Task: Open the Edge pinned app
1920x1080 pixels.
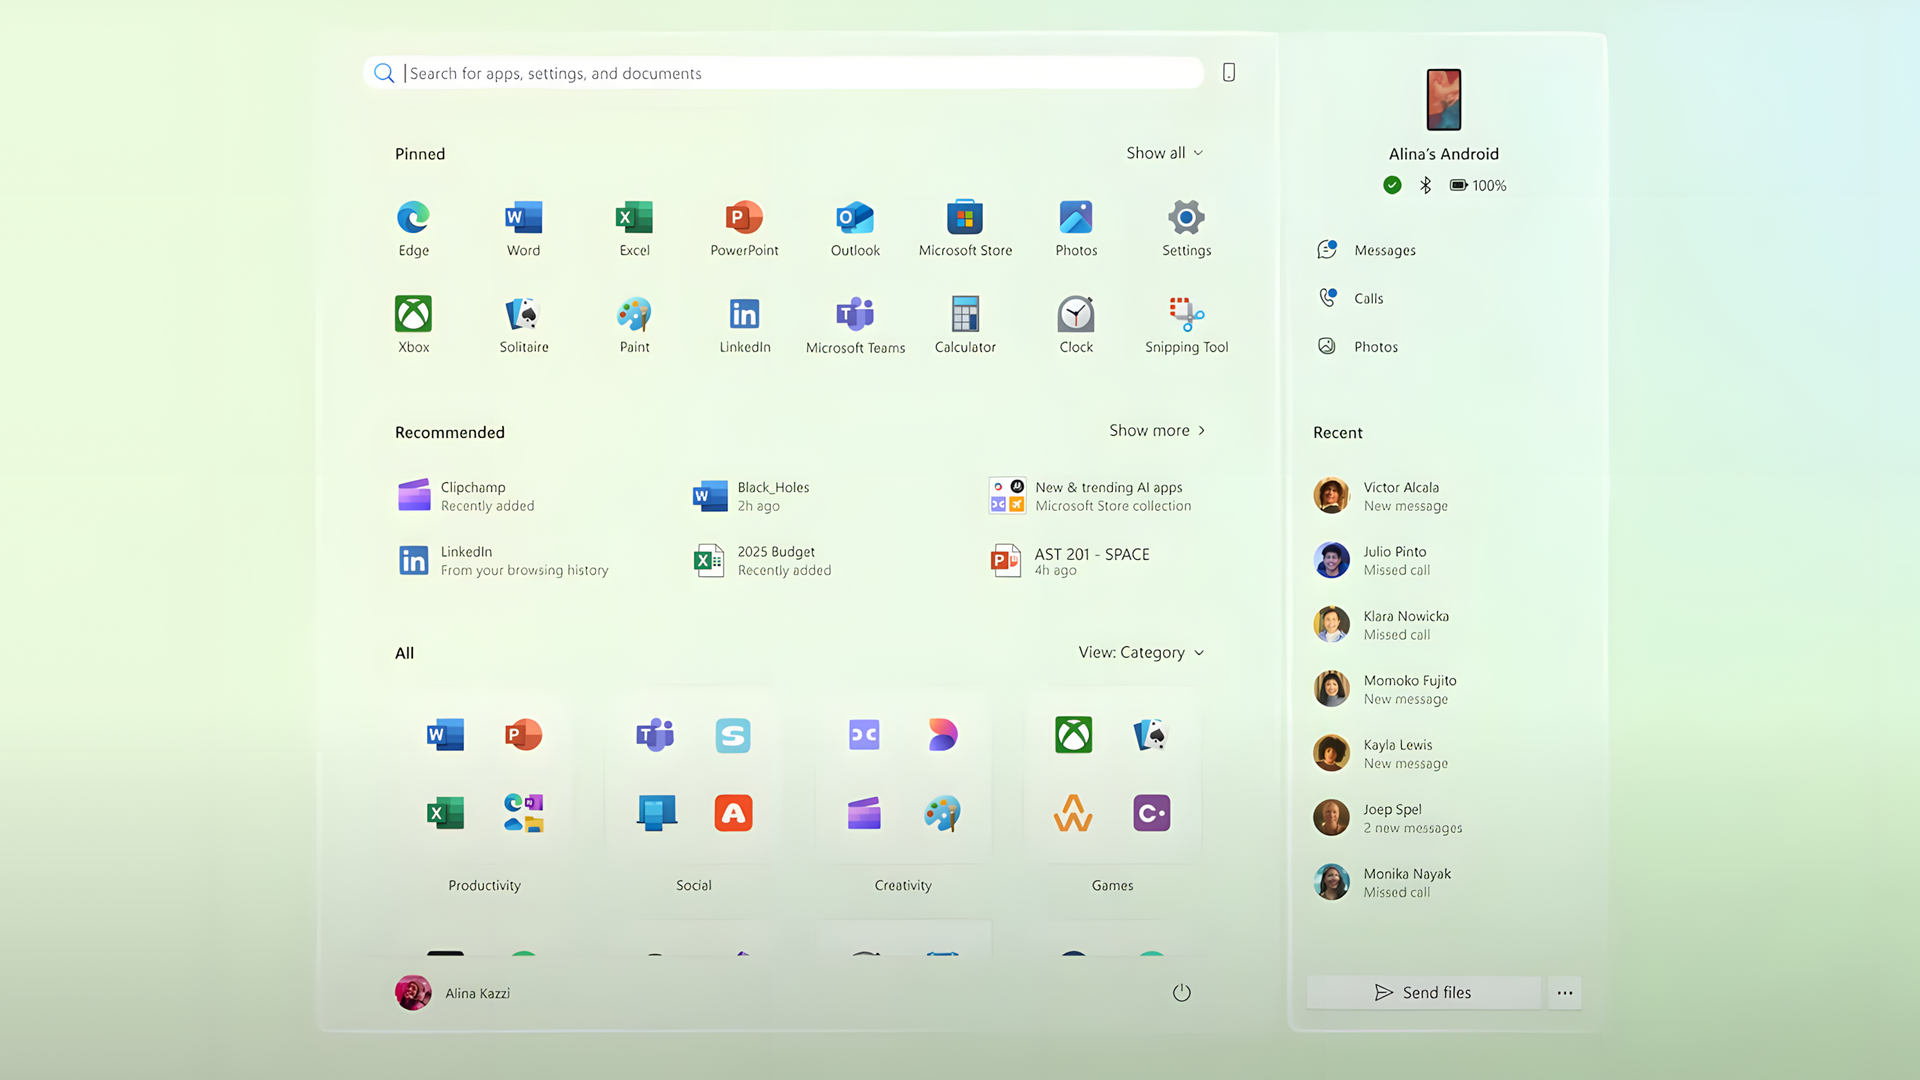Action: [413, 228]
